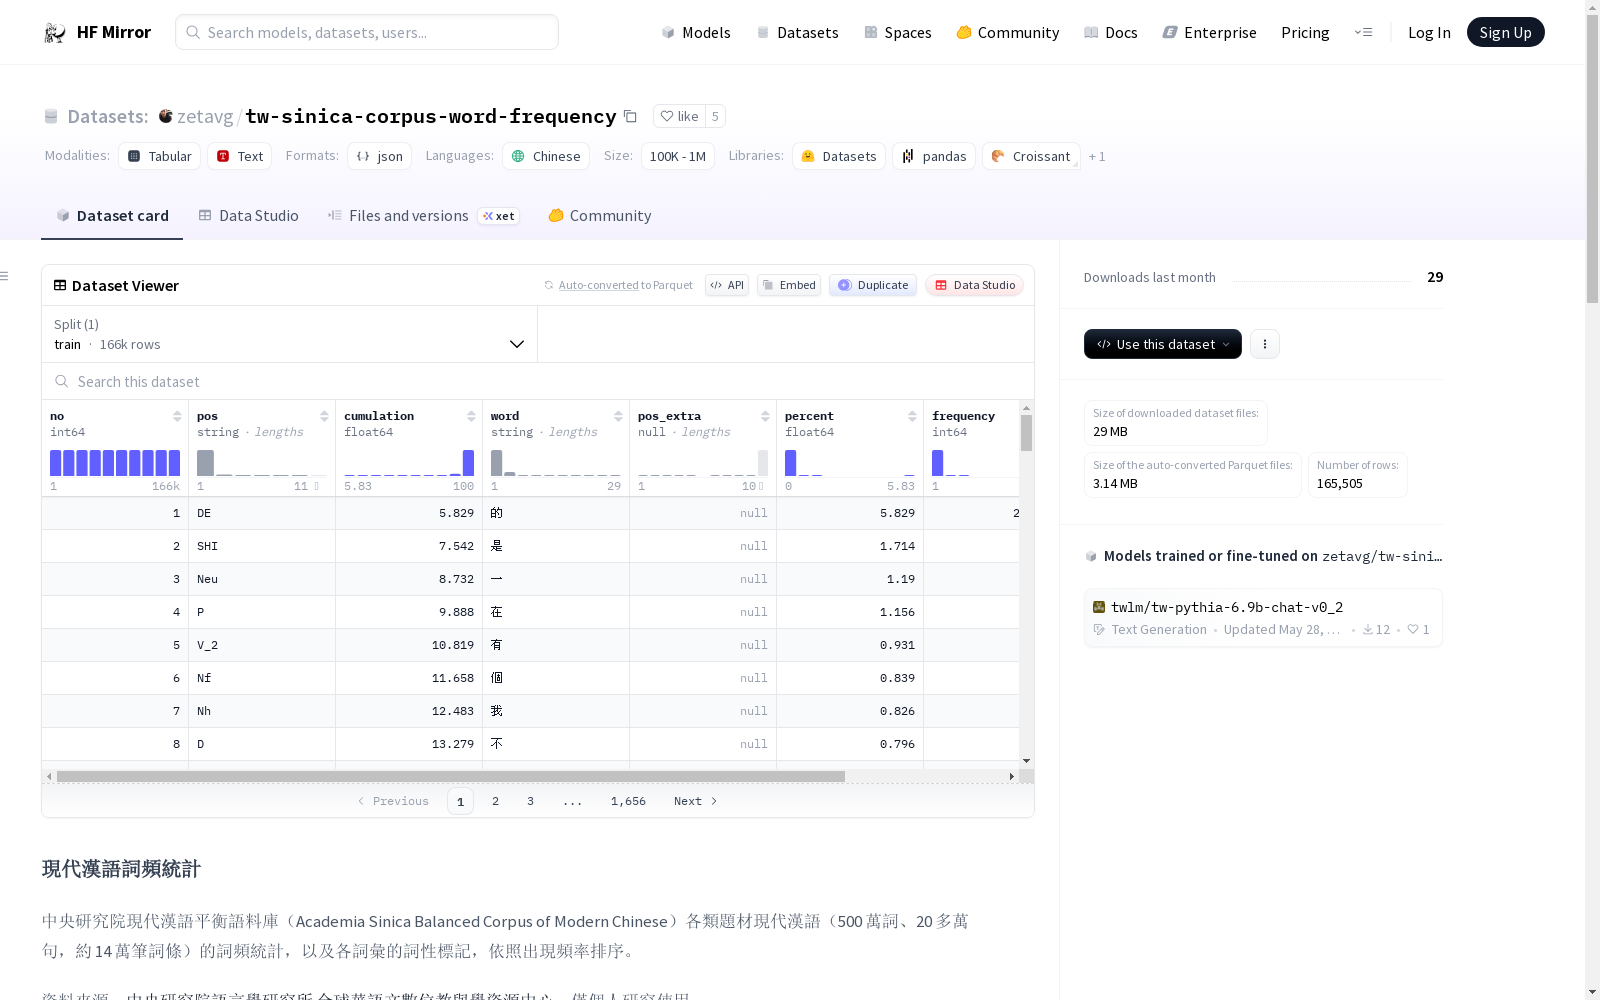This screenshot has width=1600, height=1000.
Task: Switch to the Files and versions tab
Action: coord(408,216)
